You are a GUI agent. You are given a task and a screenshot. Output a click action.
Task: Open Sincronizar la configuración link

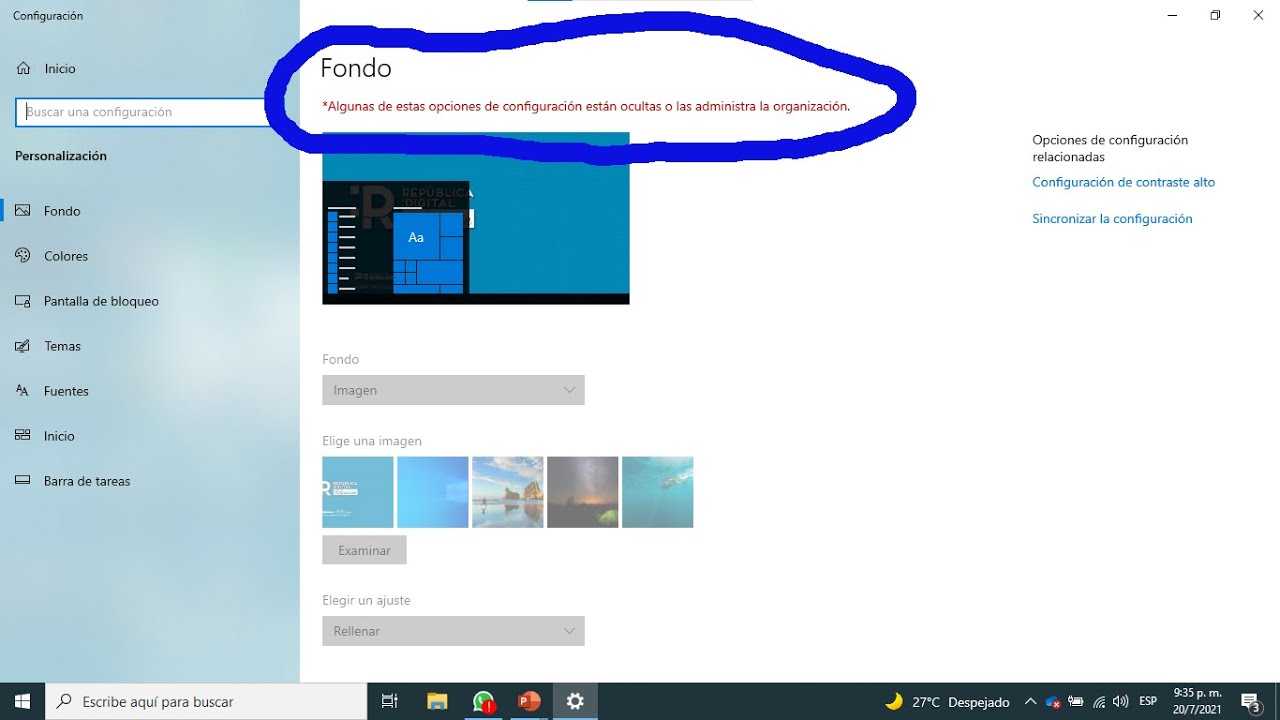[x=1112, y=218]
